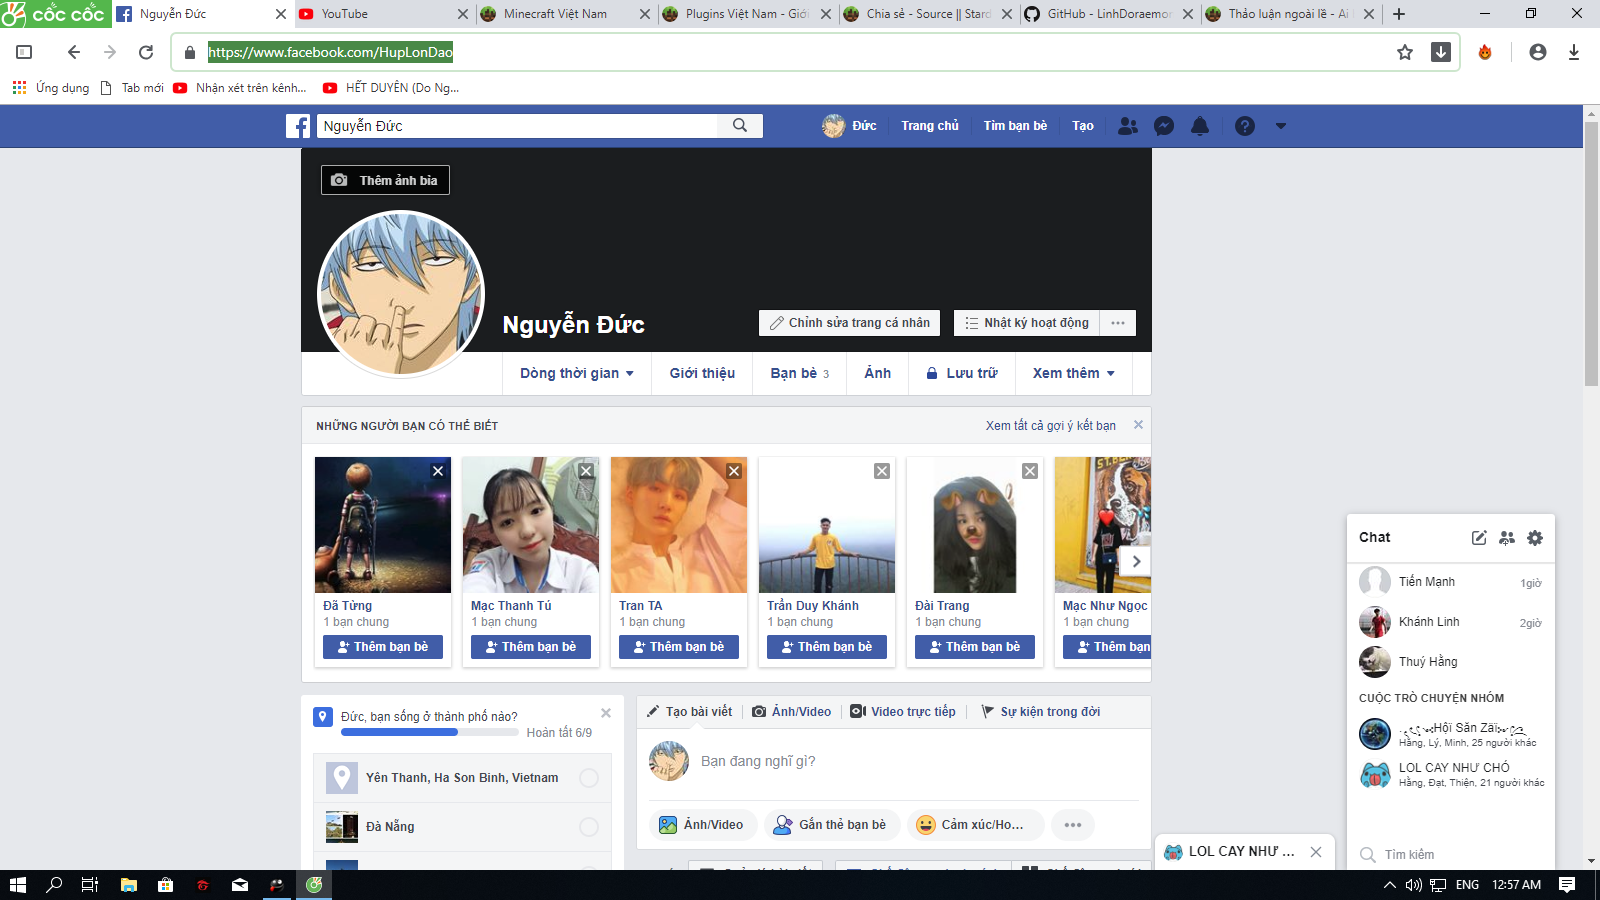This screenshot has height=900, width=1600.
Task: Bookmark page with the star icon
Action: tap(1405, 52)
